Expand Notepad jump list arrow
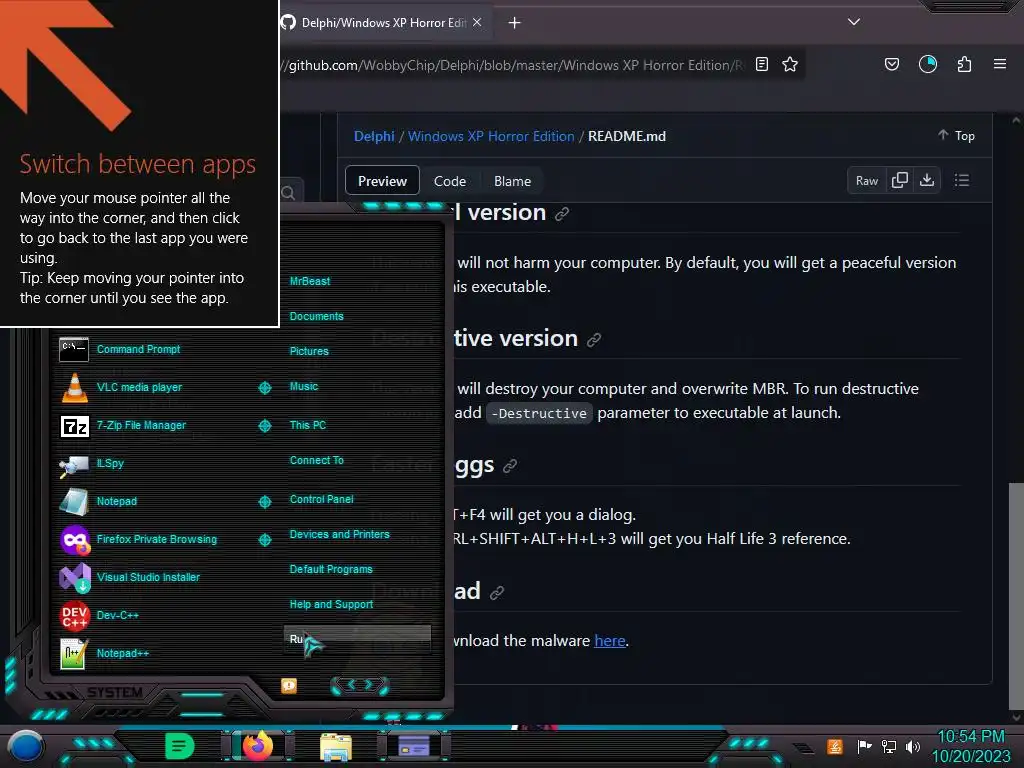The image size is (1024, 768). pyautogui.click(x=264, y=502)
